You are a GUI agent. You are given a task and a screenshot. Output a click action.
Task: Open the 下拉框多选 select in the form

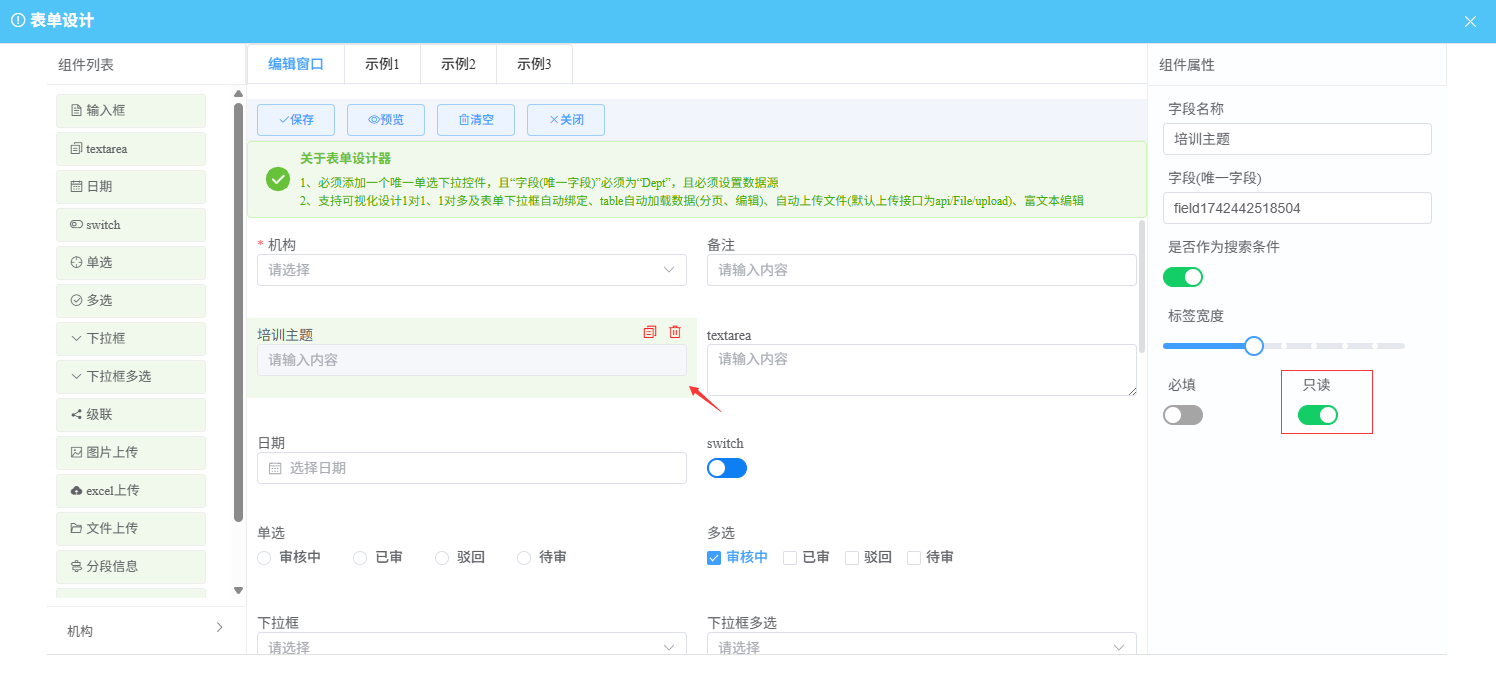tap(922, 643)
